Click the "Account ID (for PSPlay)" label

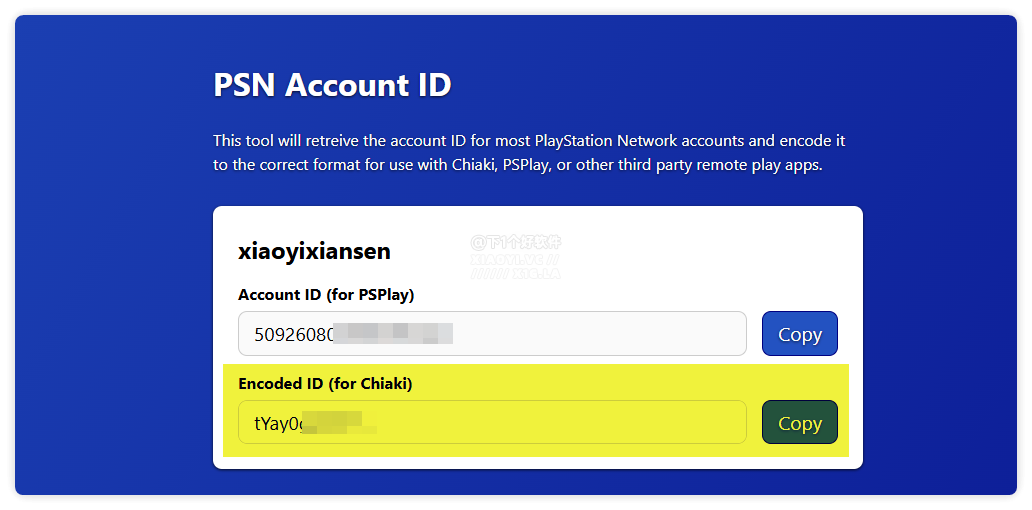pos(326,295)
